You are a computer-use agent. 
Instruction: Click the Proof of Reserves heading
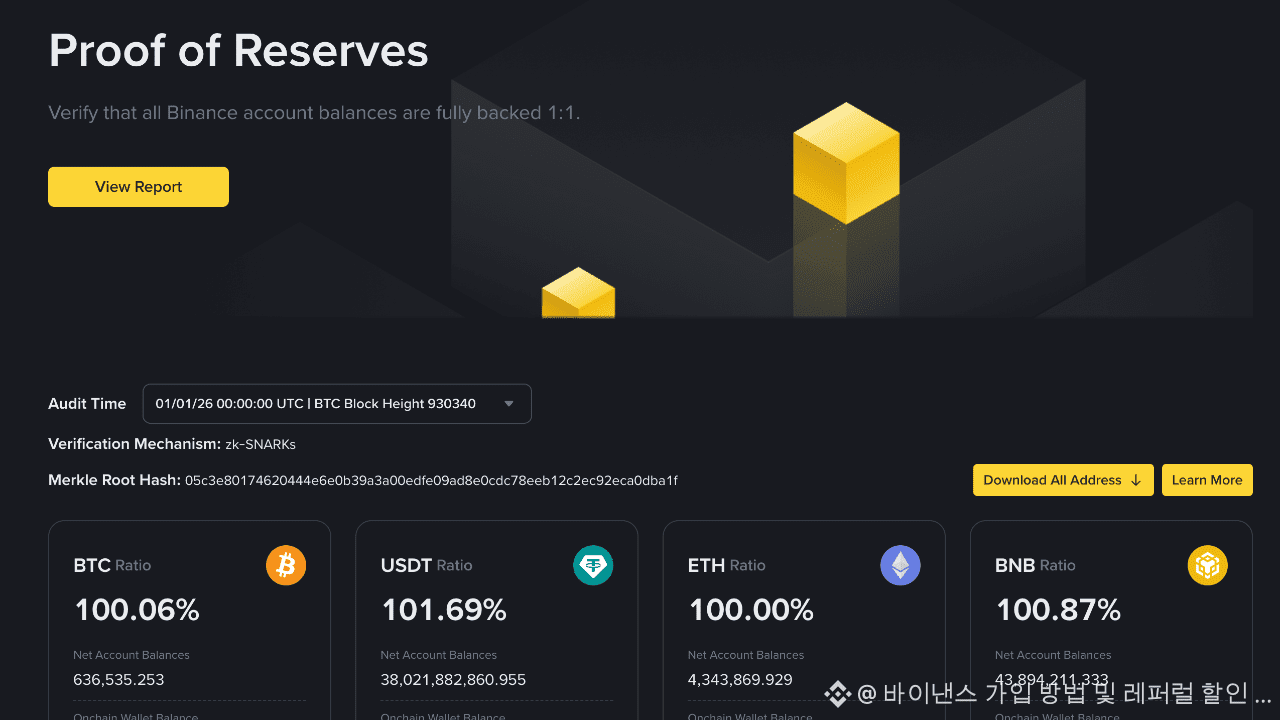point(238,50)
